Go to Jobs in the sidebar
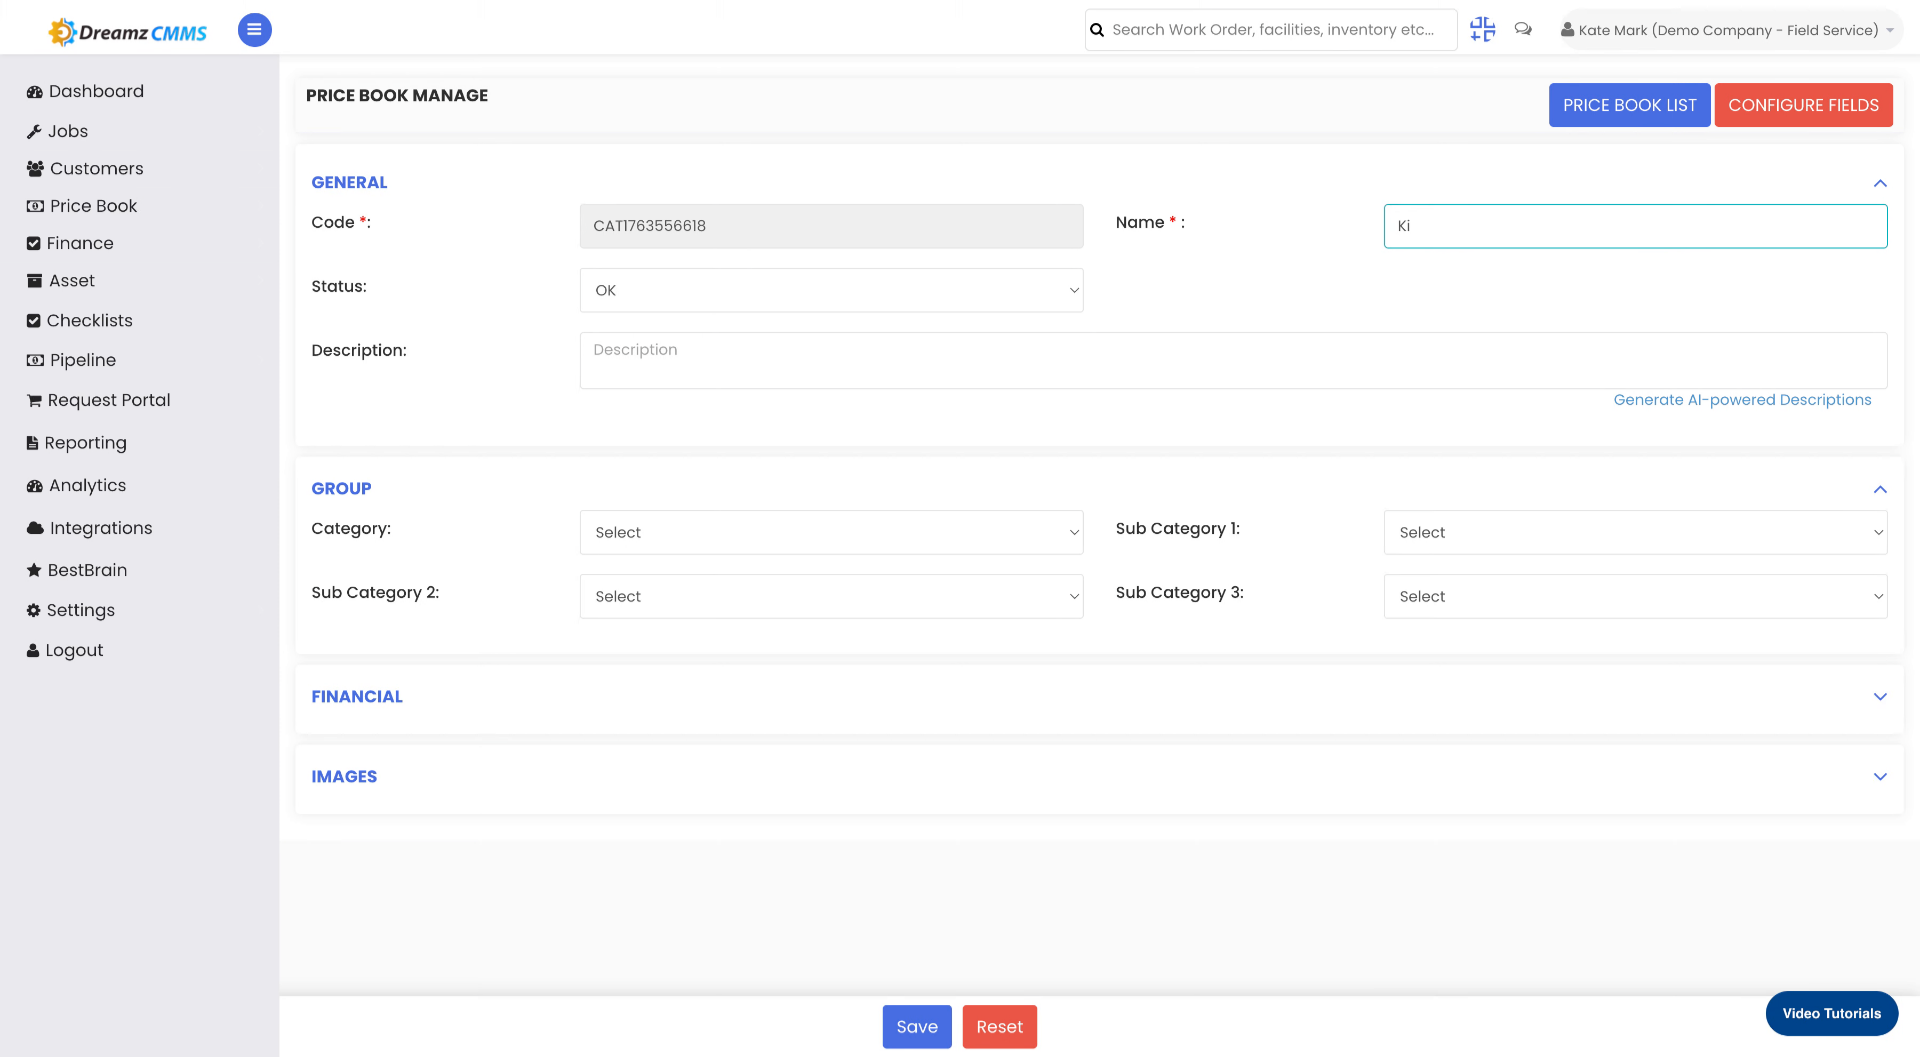Viewport: 1920px width, 1057px height. [x=58, y=132]
